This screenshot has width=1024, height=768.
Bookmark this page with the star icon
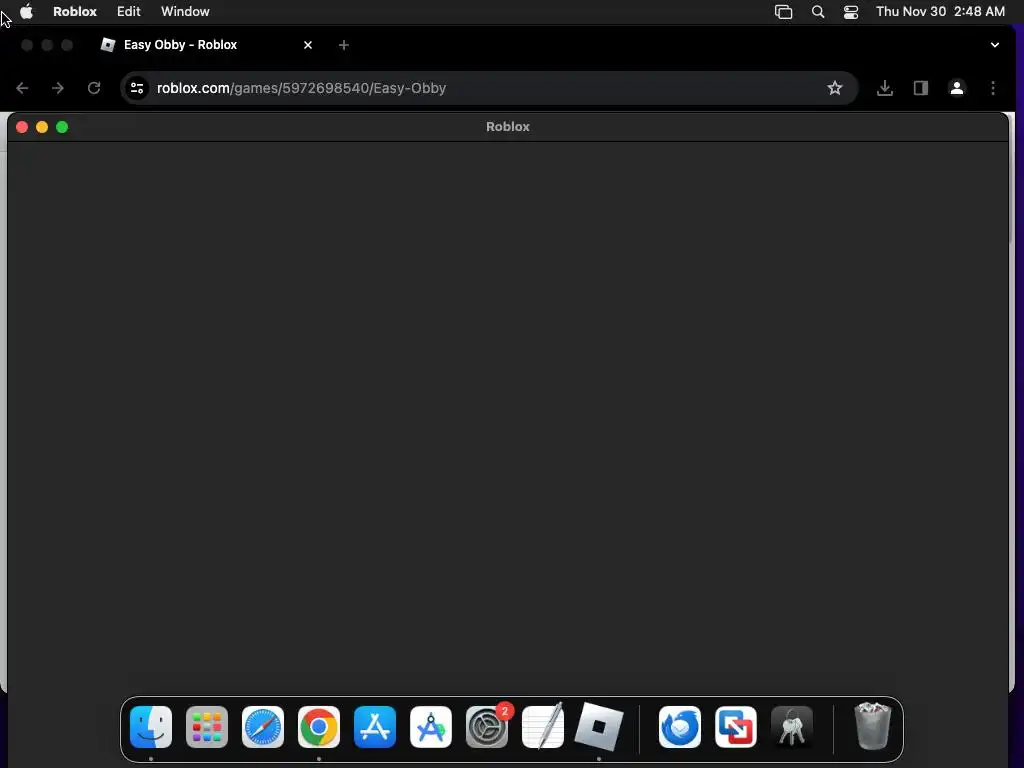point(835,88)
